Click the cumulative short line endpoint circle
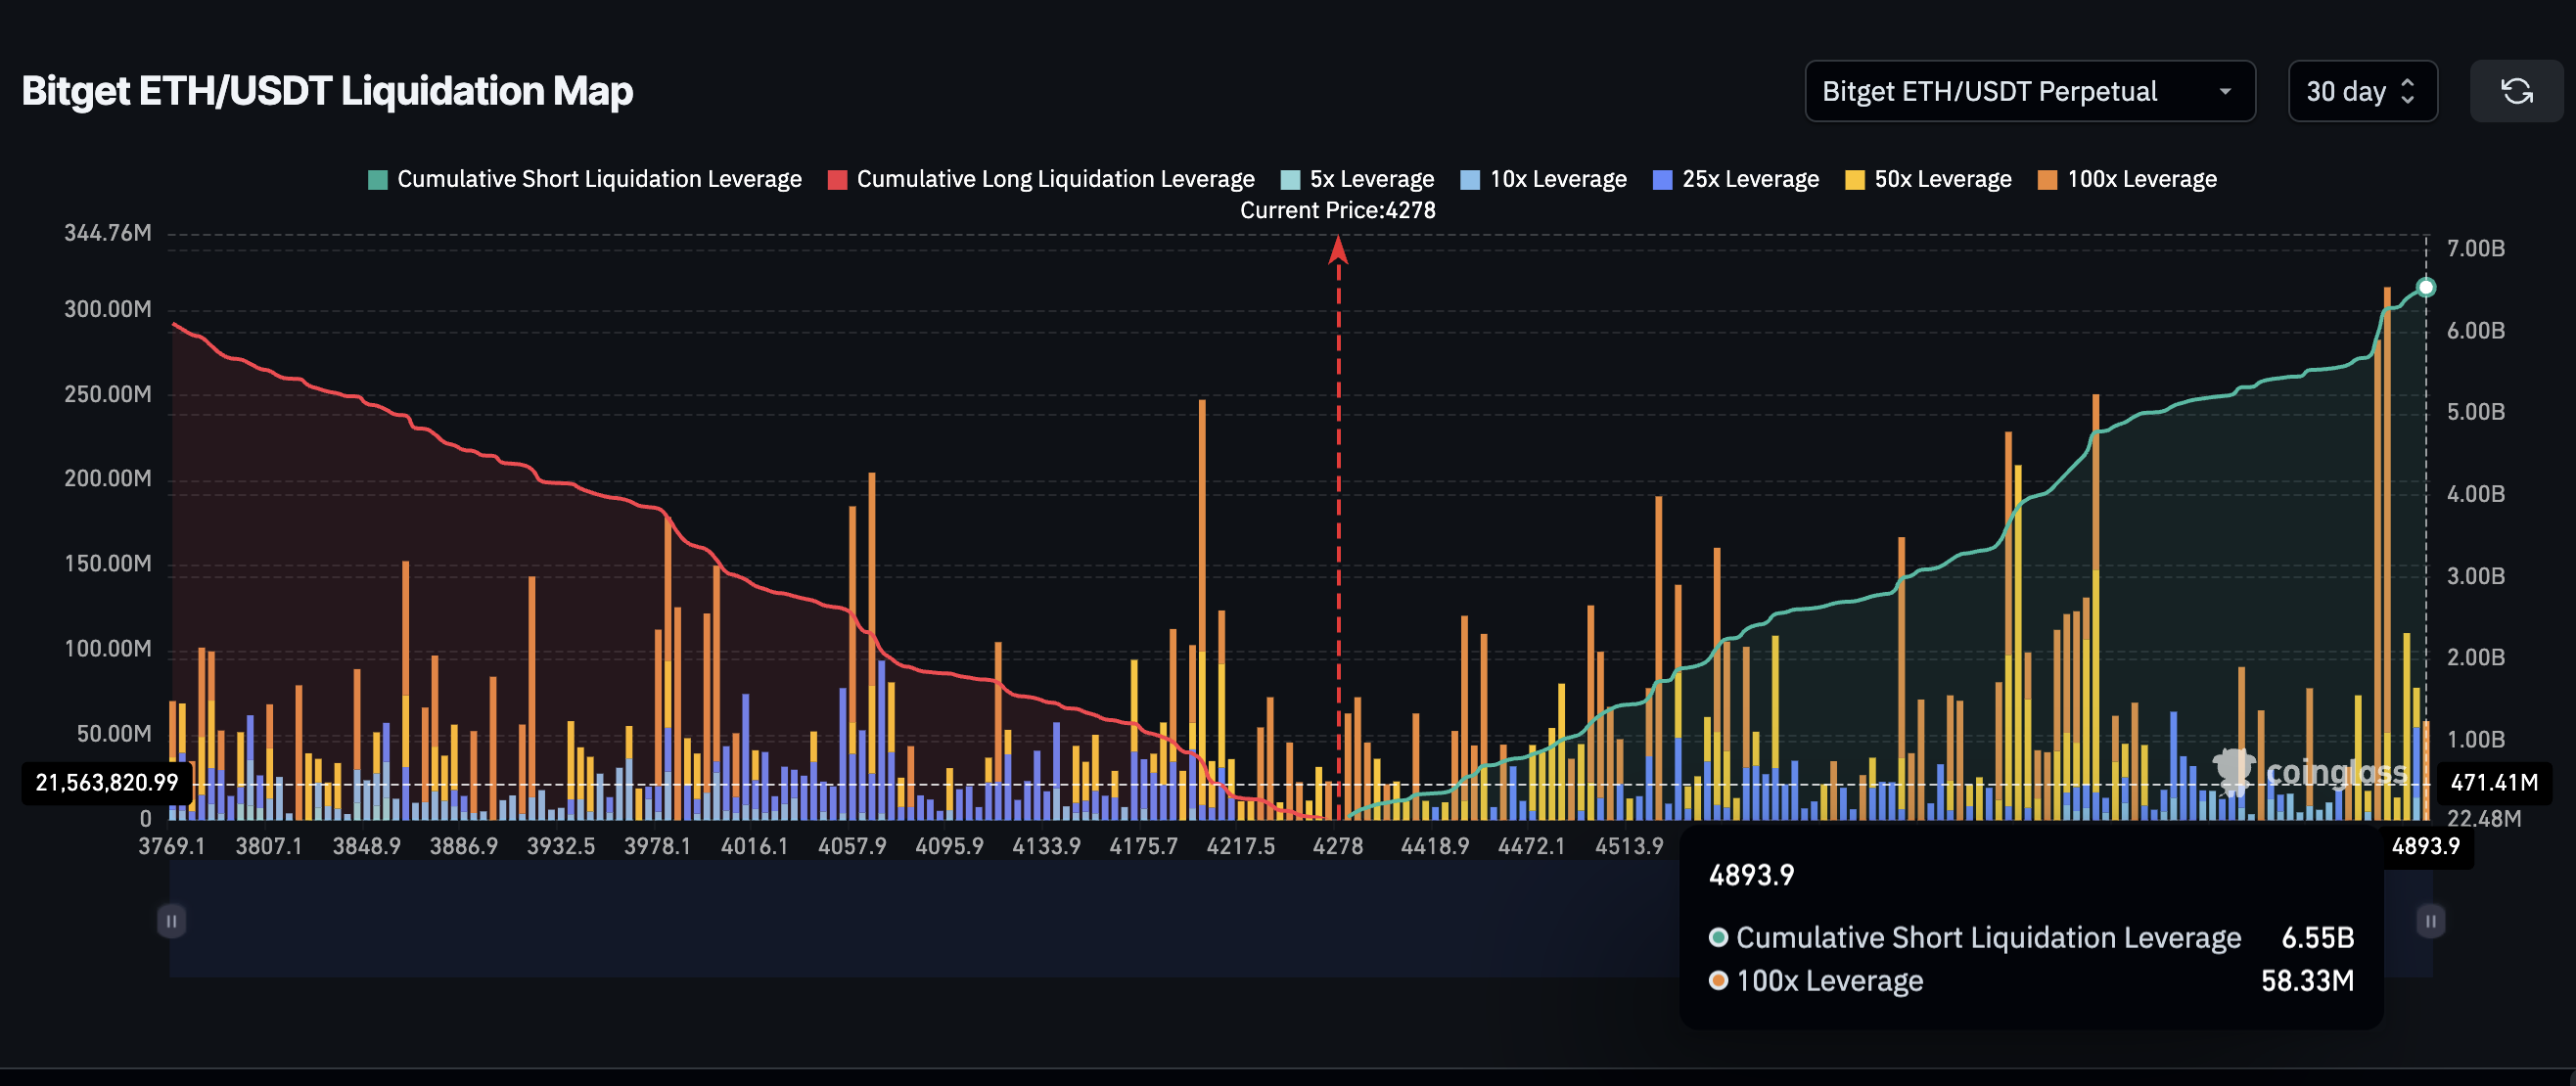Image resolution: width=2576 pixels, height=1086 pixels. [2425, 288]
